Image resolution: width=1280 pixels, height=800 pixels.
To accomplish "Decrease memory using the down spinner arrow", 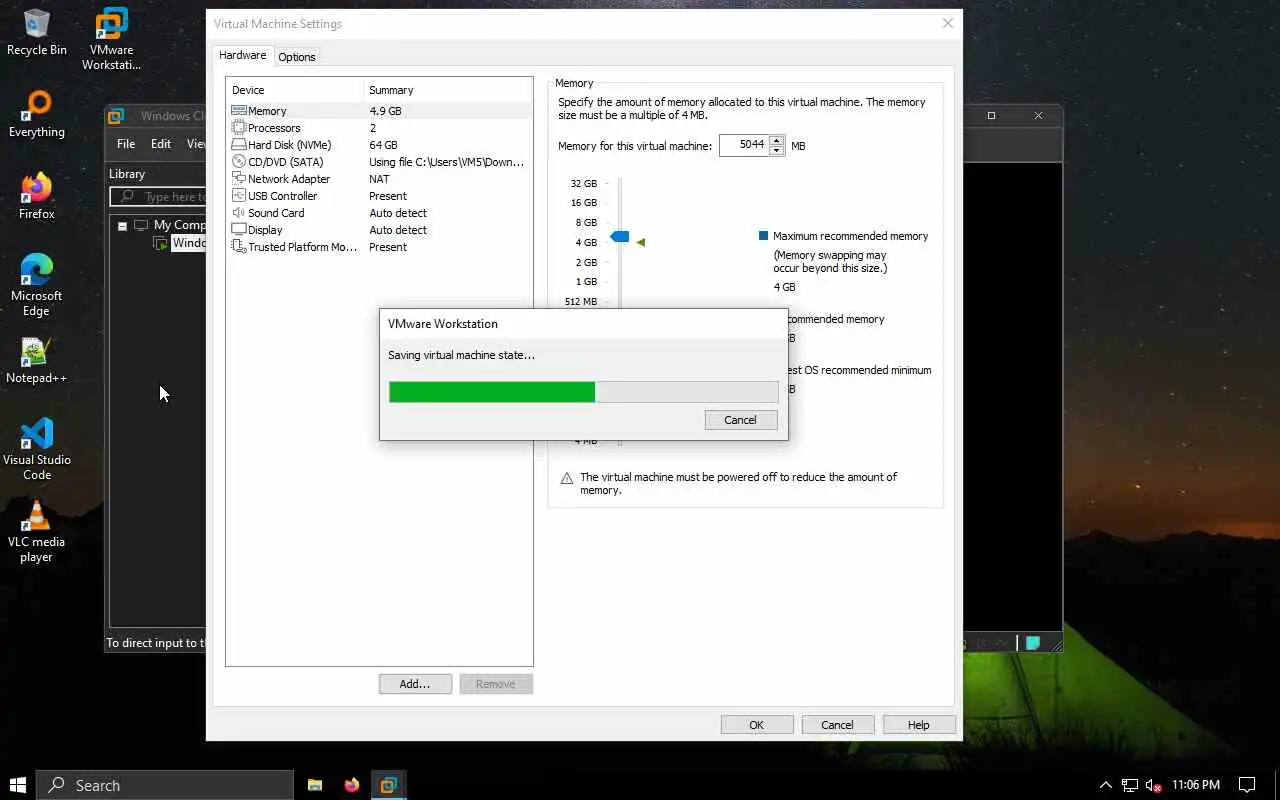I will [x=777, y=151].
